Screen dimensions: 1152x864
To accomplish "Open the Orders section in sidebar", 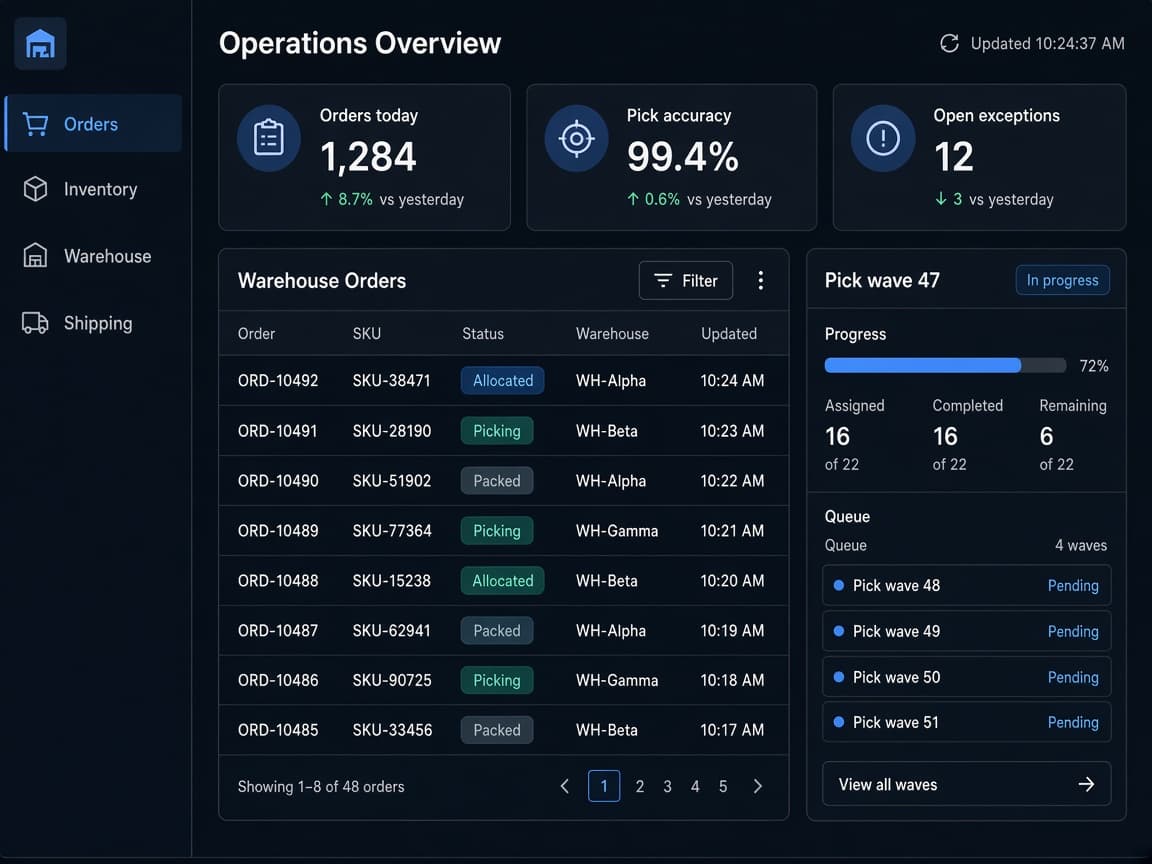I will [x=93, y=123].
